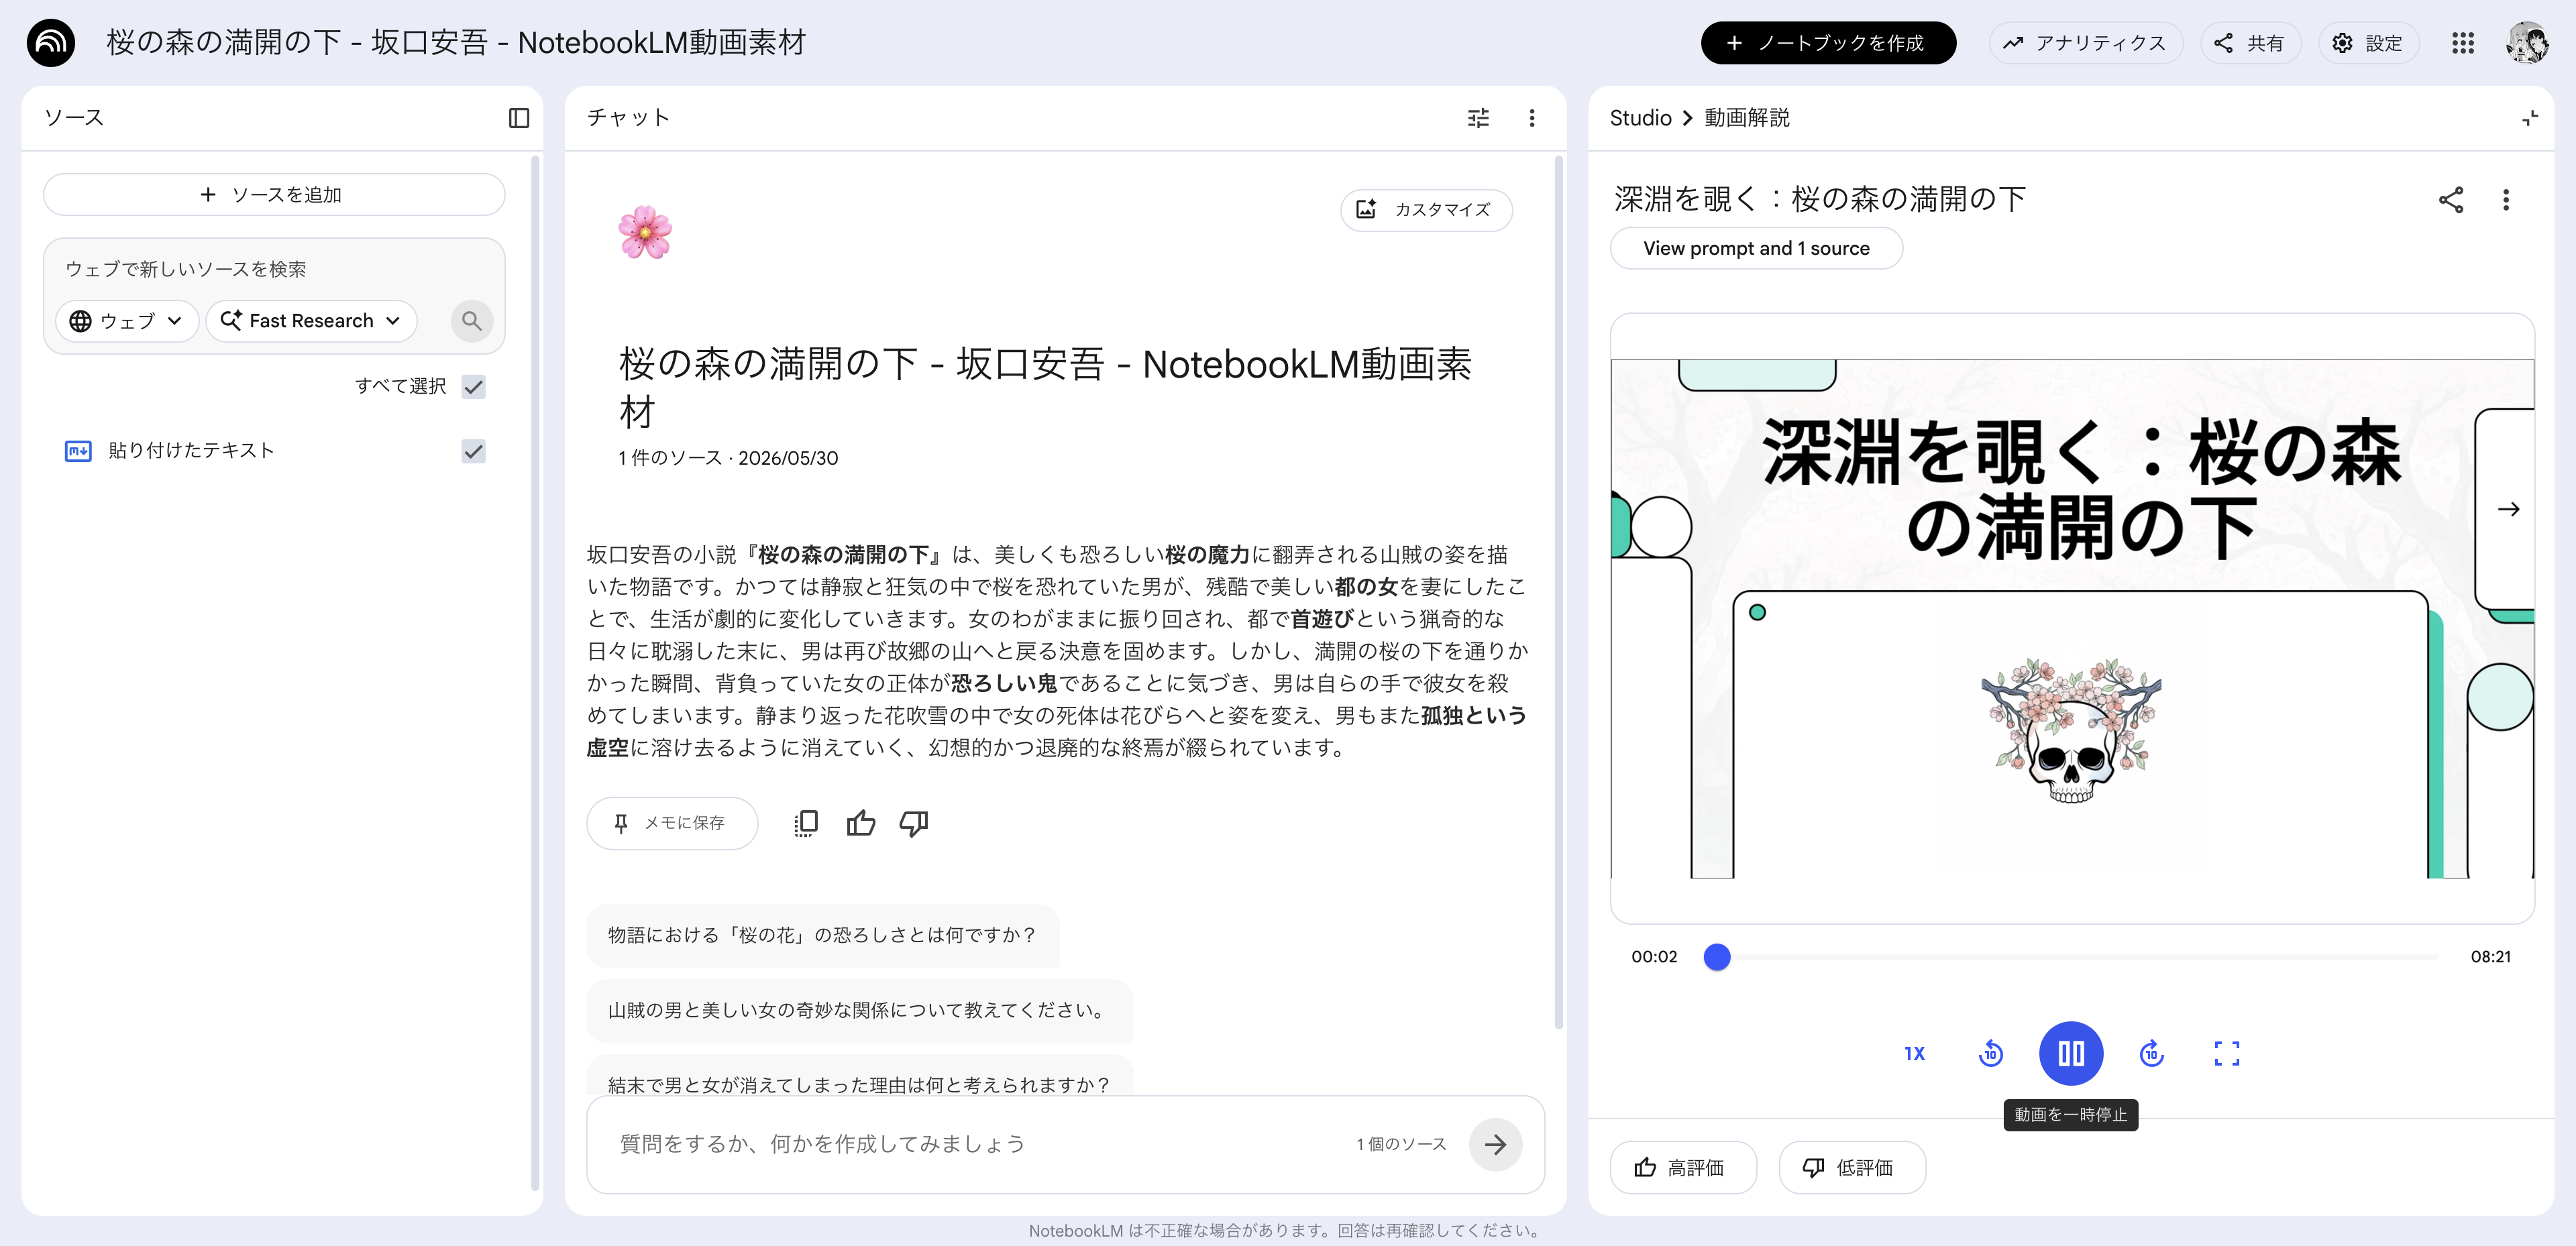Skip video forward 10 seconds
Viewport: 2576px width, 1246px height.
[x=2151, y=1053]
